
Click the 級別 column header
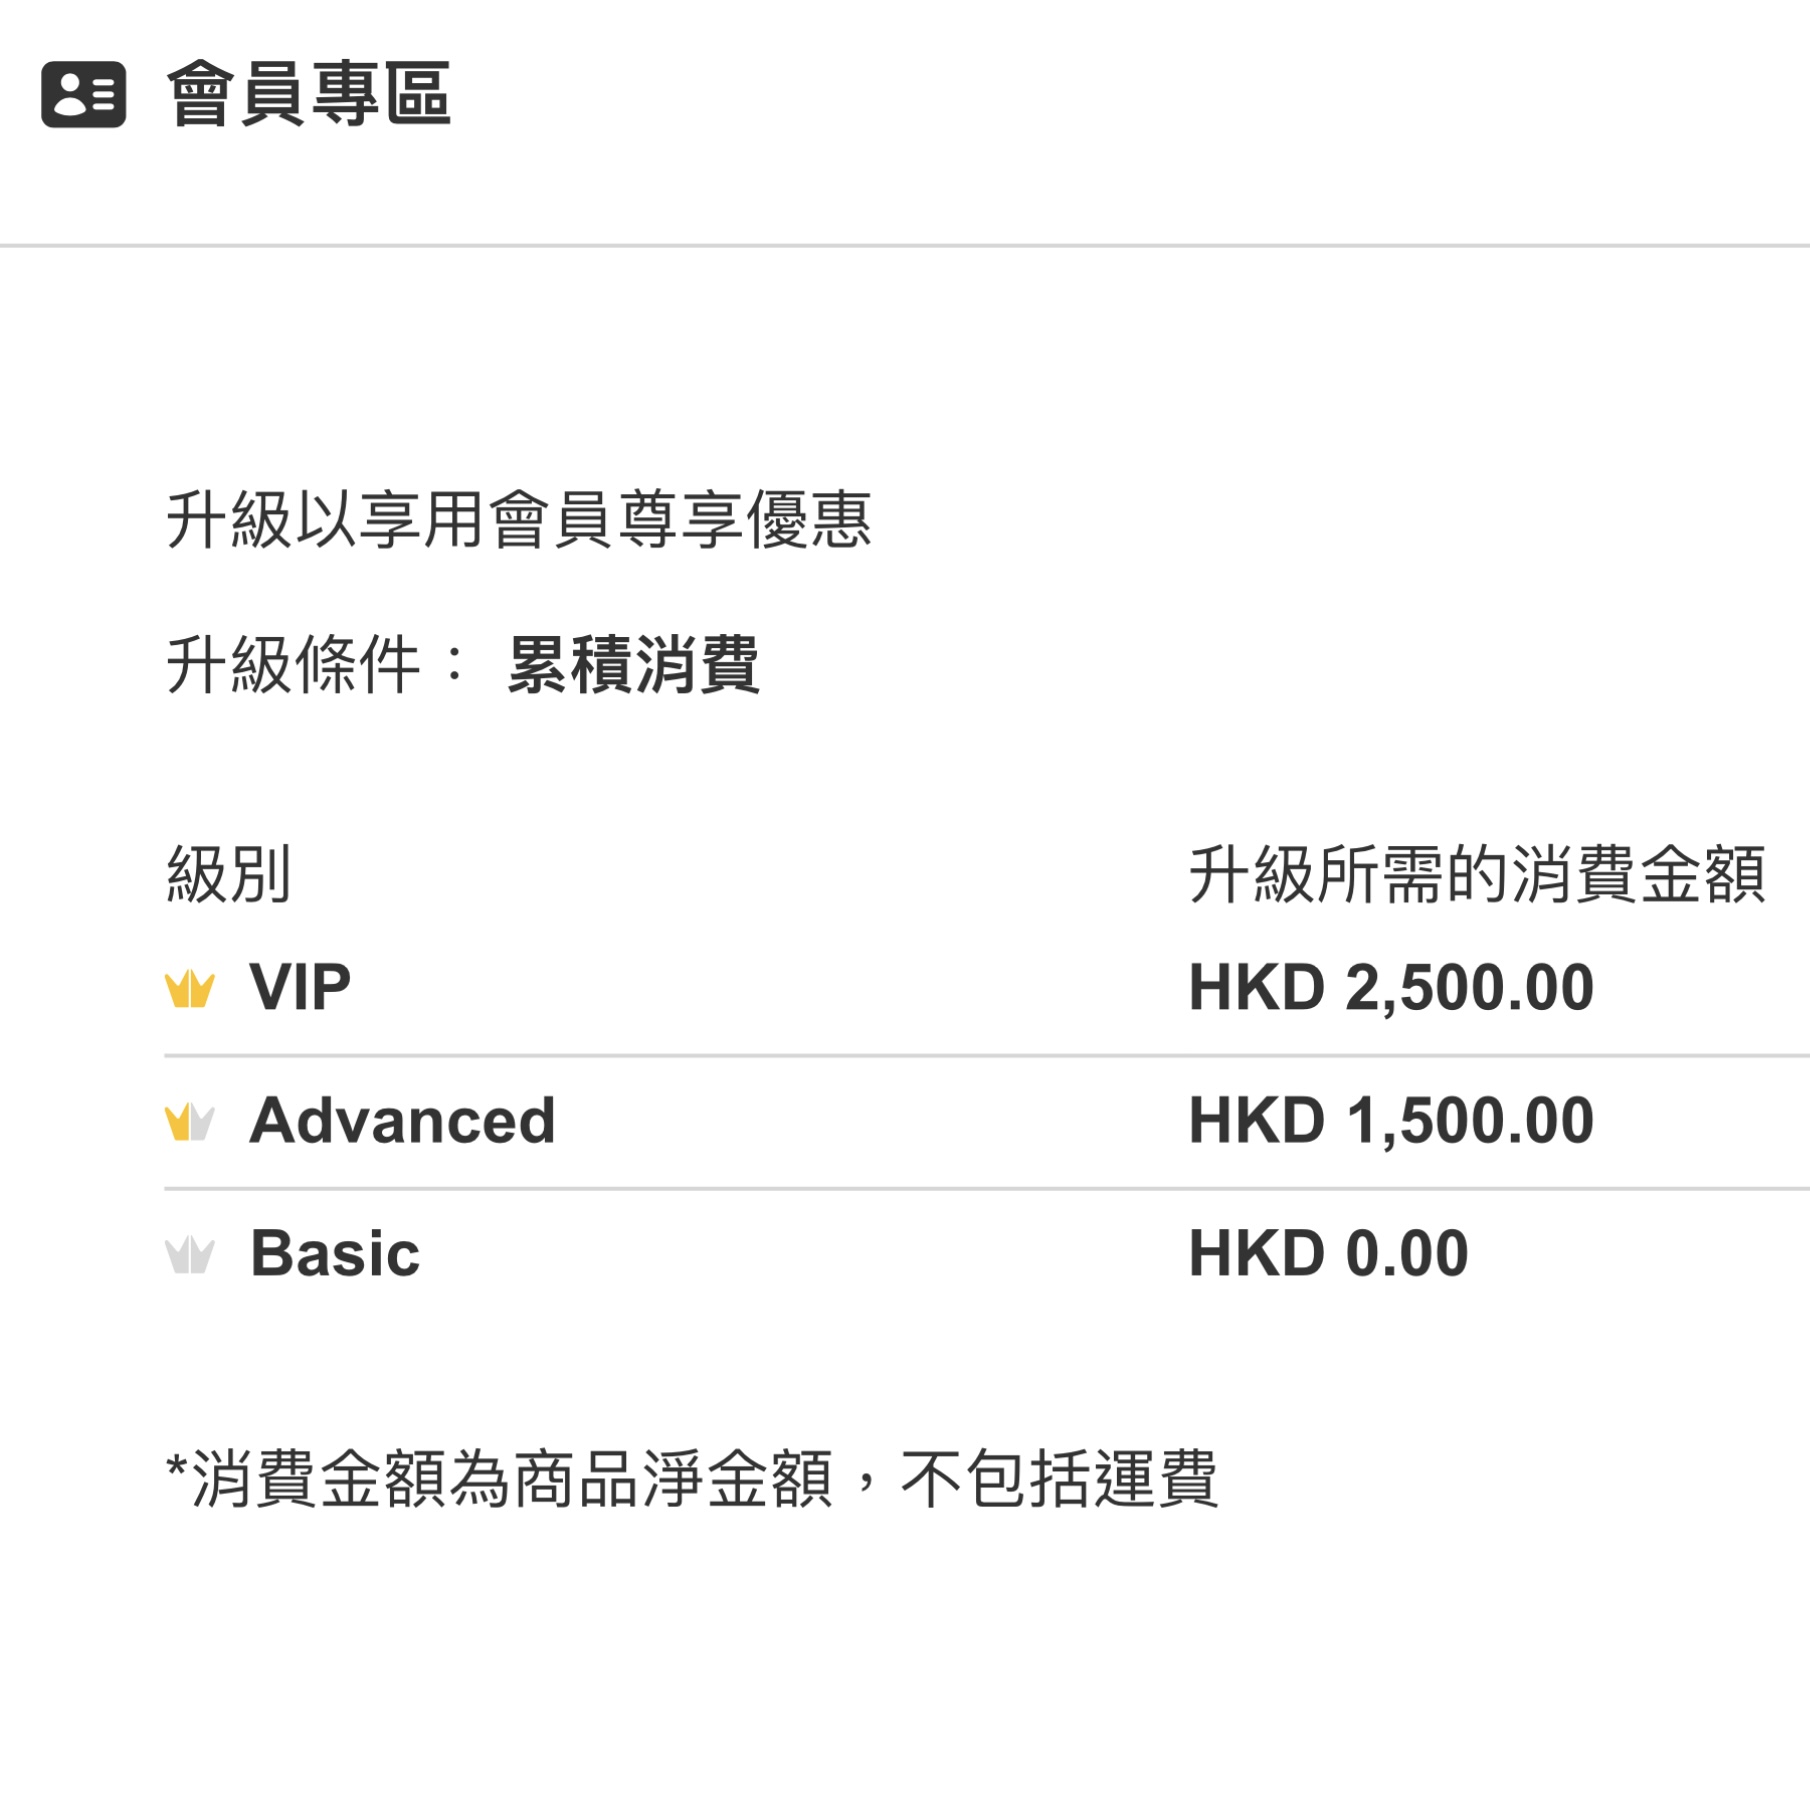pos(228,875)
